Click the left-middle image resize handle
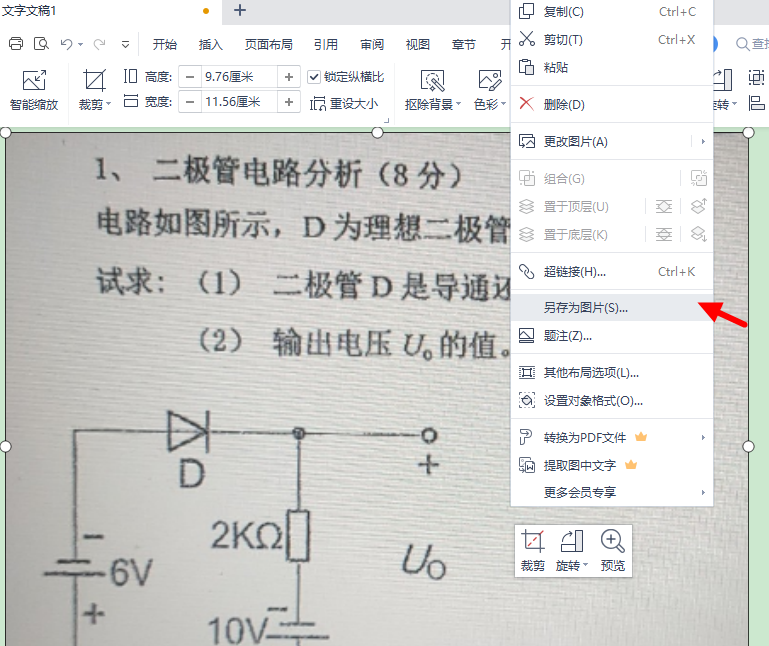This screenshot has height=646, width=769. point(5,446)
